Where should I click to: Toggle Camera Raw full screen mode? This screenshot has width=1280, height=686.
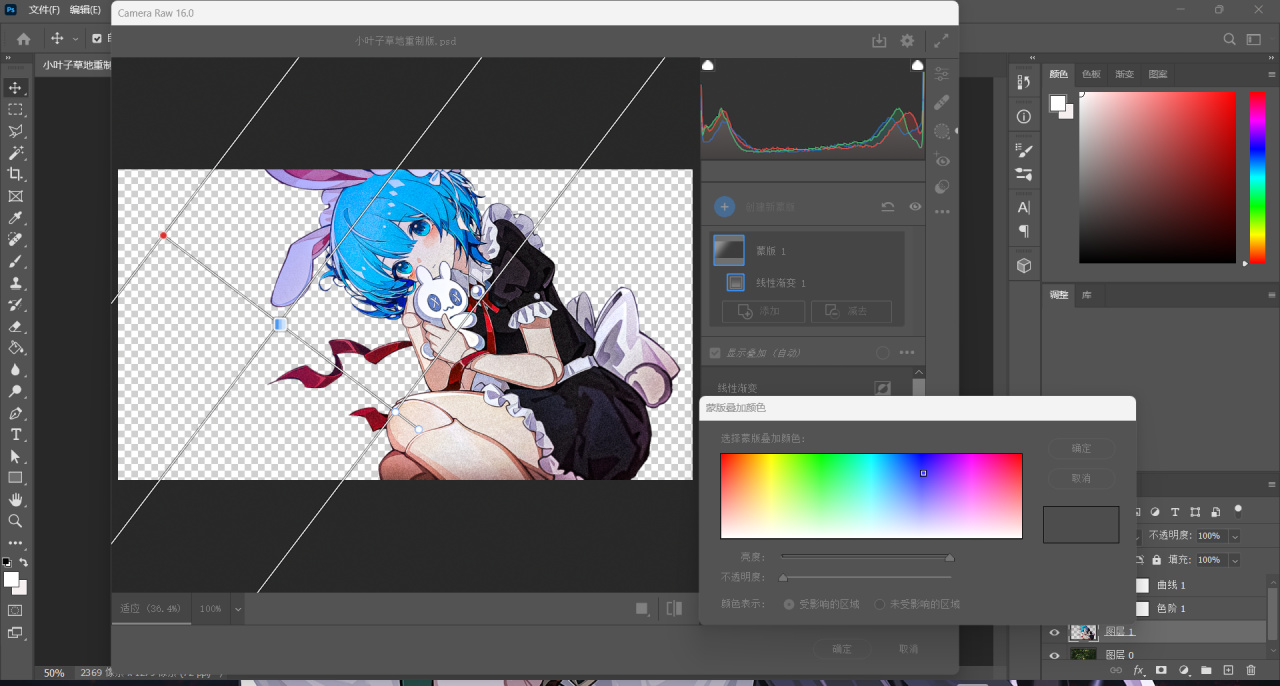[x=941, y=41]
